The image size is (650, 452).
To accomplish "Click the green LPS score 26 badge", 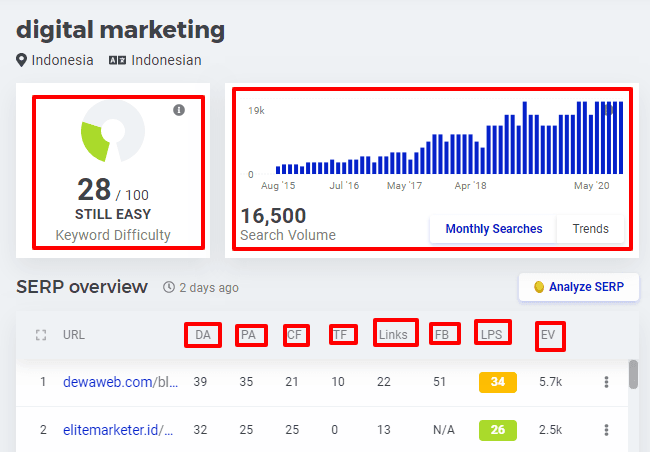I will (x=497, y=430).
